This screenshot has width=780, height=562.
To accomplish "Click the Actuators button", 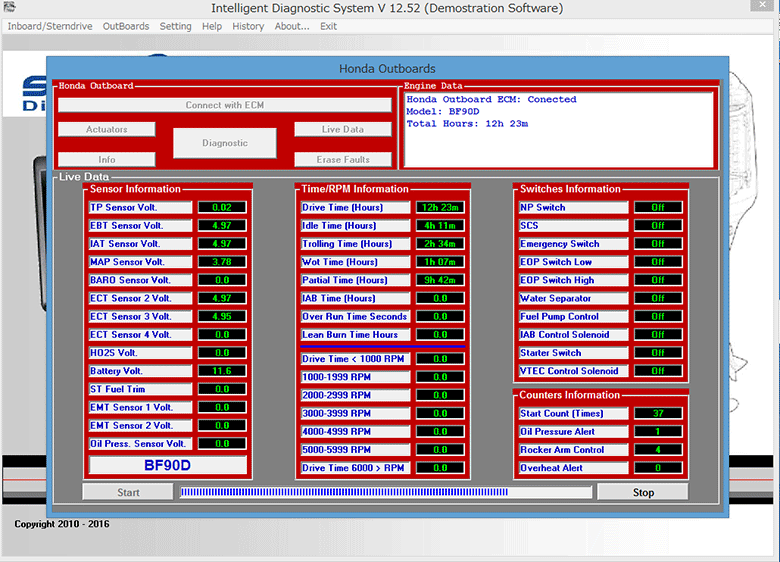I will click(106, 129).
